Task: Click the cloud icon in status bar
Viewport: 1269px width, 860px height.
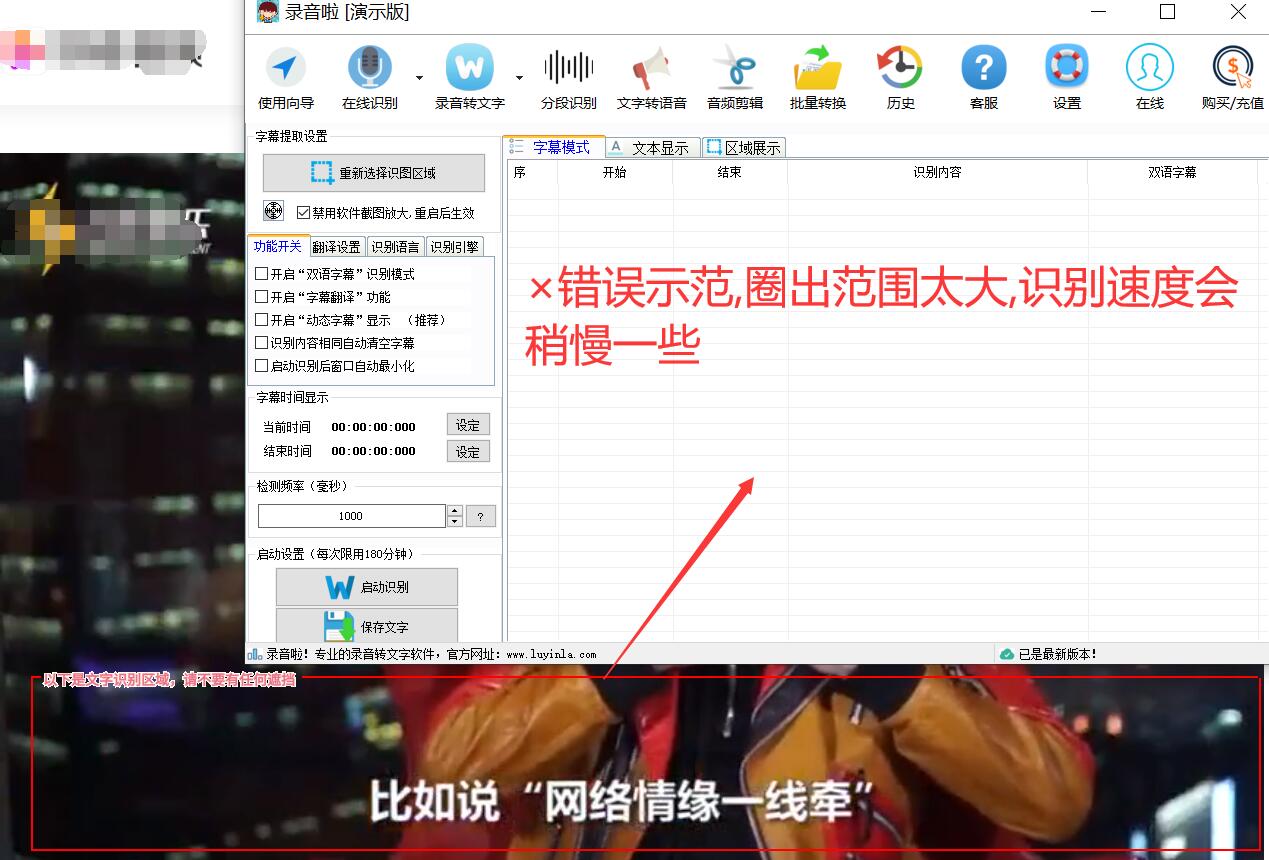Action: pyautogui.click(x=1007, y=654)
